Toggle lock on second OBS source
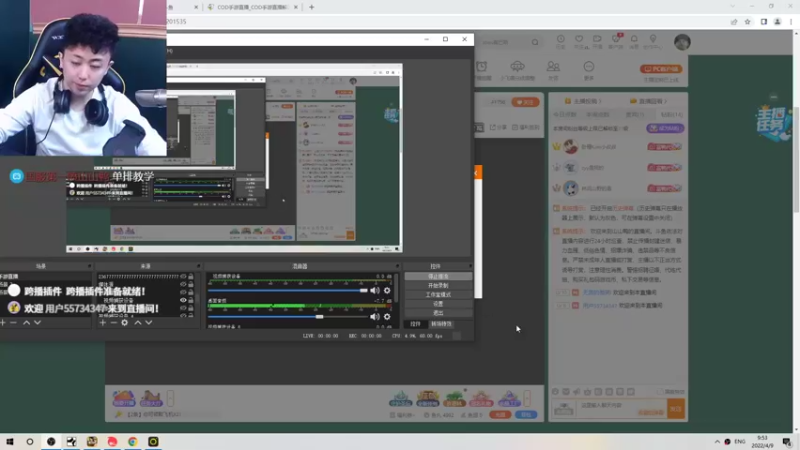 191,284
